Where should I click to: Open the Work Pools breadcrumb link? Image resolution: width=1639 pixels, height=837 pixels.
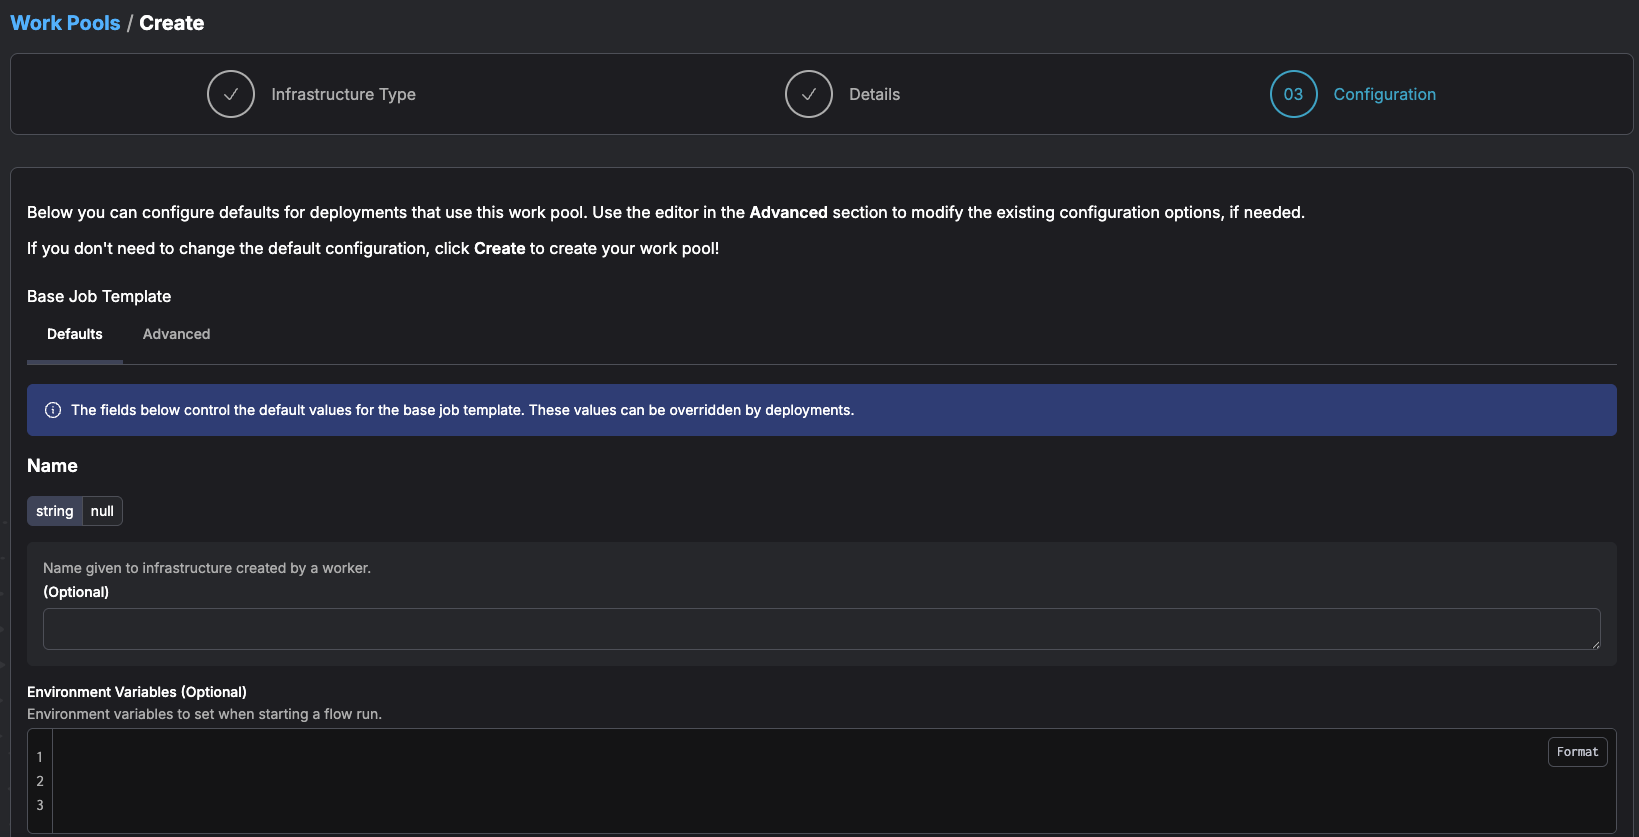(x=65, y=23)
